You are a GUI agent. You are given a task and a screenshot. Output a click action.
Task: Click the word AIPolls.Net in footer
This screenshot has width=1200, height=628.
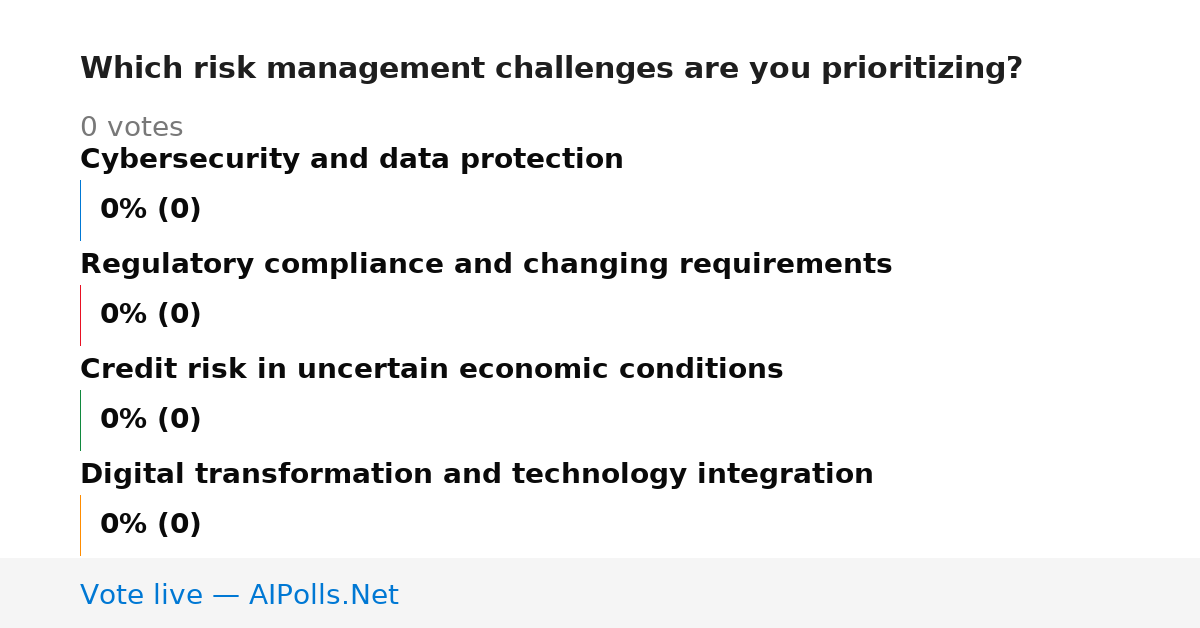[x=323, y=595]
